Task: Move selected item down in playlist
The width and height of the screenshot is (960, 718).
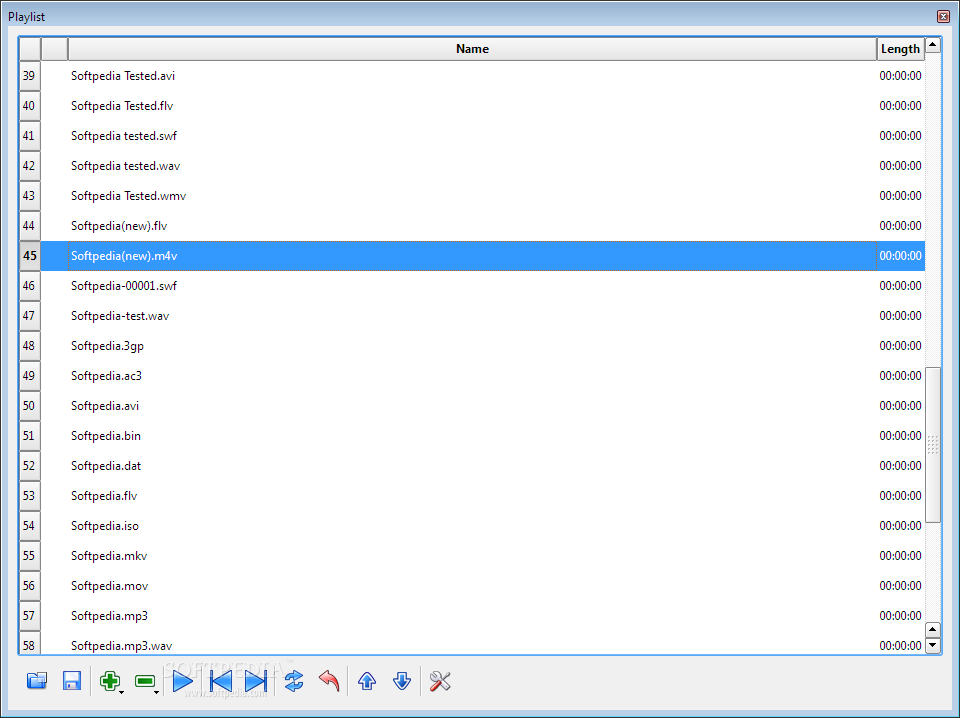Action: pos(402,681)
